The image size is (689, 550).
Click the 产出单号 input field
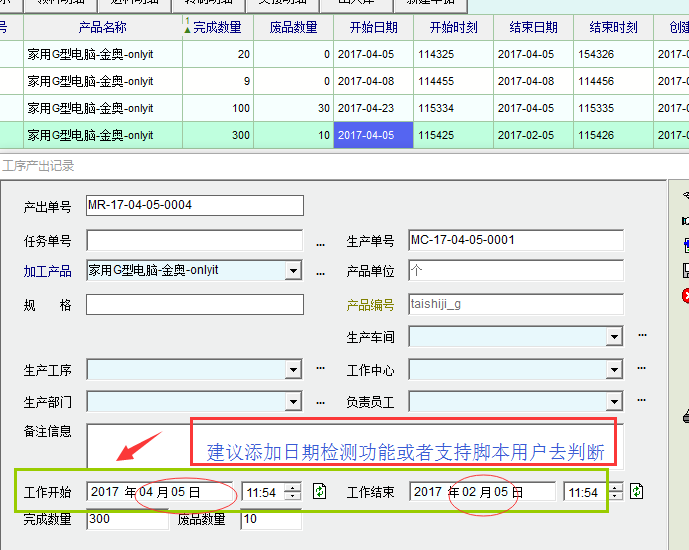coord(194,206)
